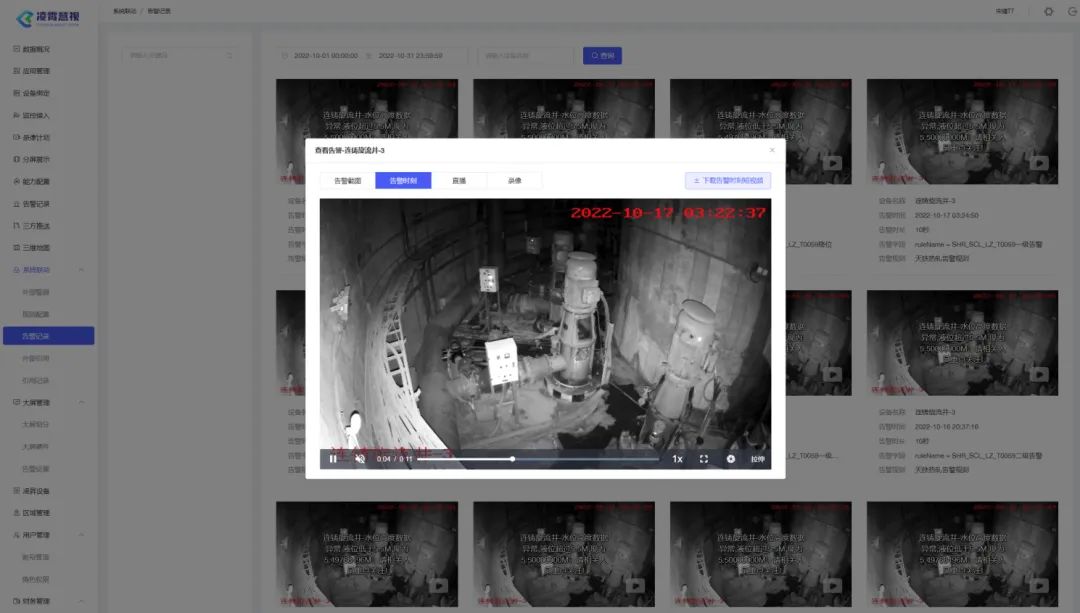The width and height of the screenshot is (1080, 613).
Task: Unmute the video with the speaker icon
Action: (x=360, y=459)
